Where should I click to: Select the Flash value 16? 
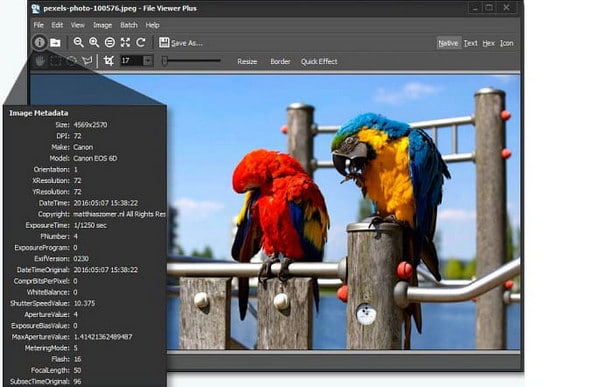pos(77,359)
